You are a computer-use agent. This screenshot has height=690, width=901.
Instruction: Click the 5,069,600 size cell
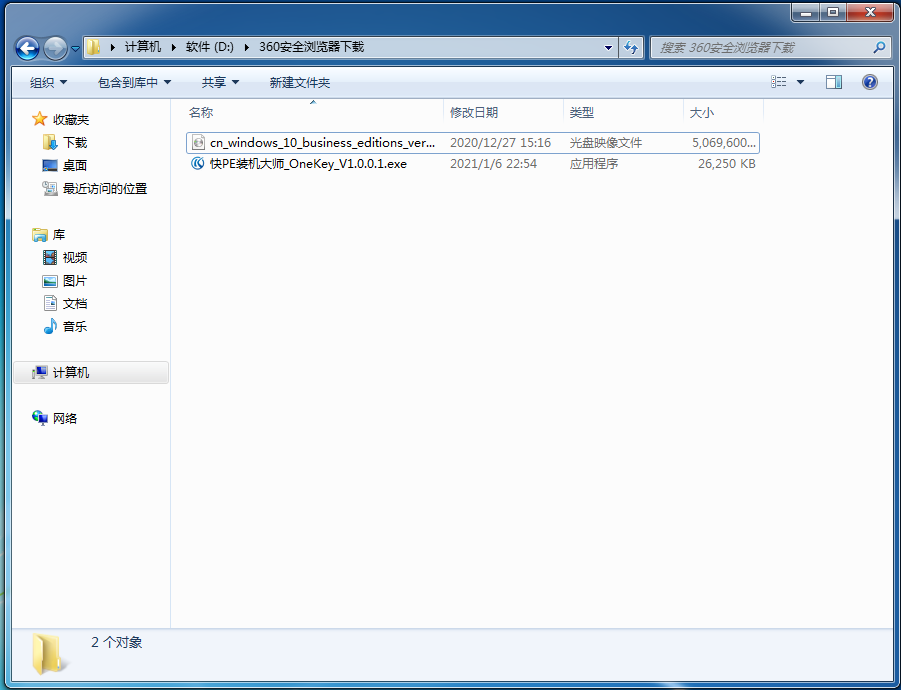coord(723,142)
